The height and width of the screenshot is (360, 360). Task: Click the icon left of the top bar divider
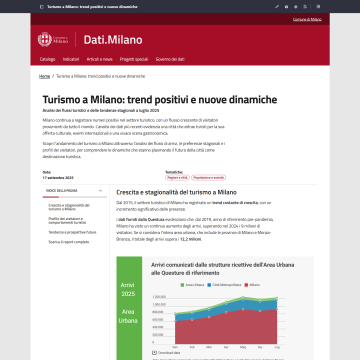click(x=305, y=7)
